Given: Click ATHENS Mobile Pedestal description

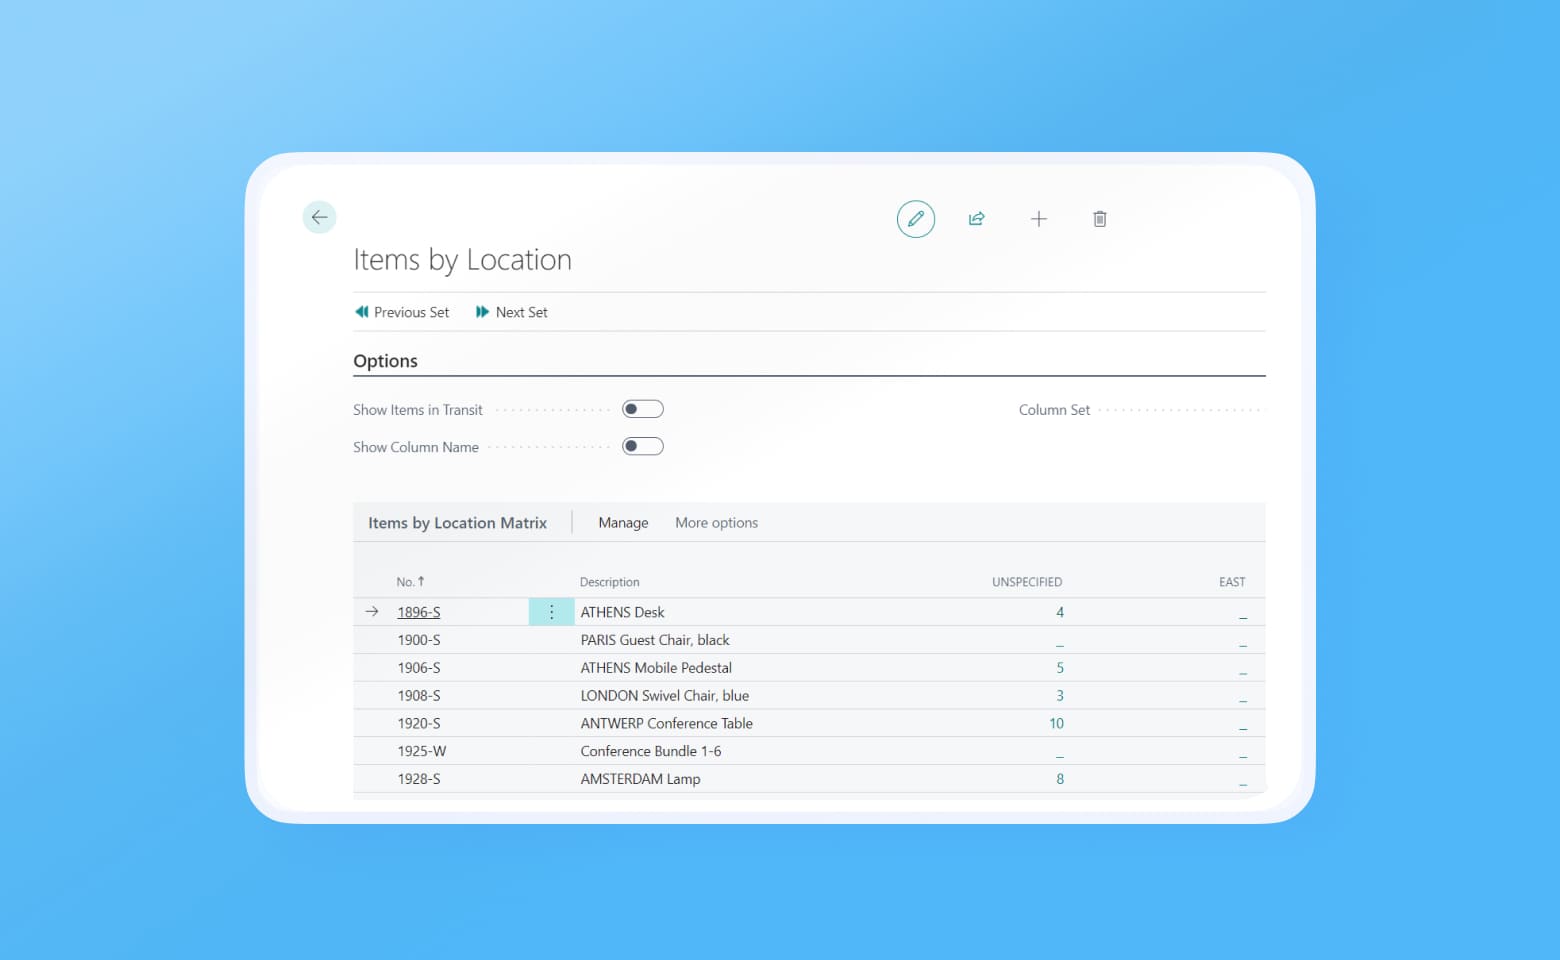Looking at the screenshot, I should point(656,668).
